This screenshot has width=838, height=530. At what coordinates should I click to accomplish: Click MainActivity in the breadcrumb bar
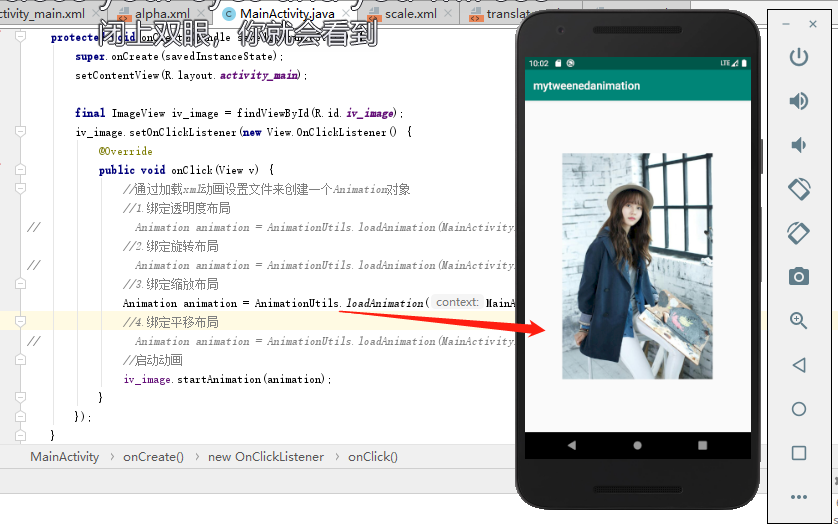(65, 457)
